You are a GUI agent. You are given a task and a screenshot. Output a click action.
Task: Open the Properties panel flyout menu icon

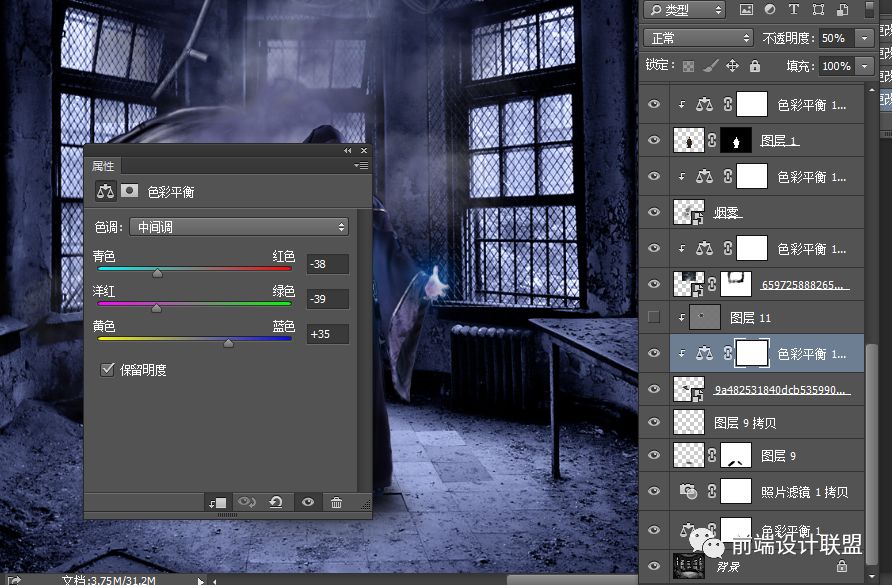[361, 166]
